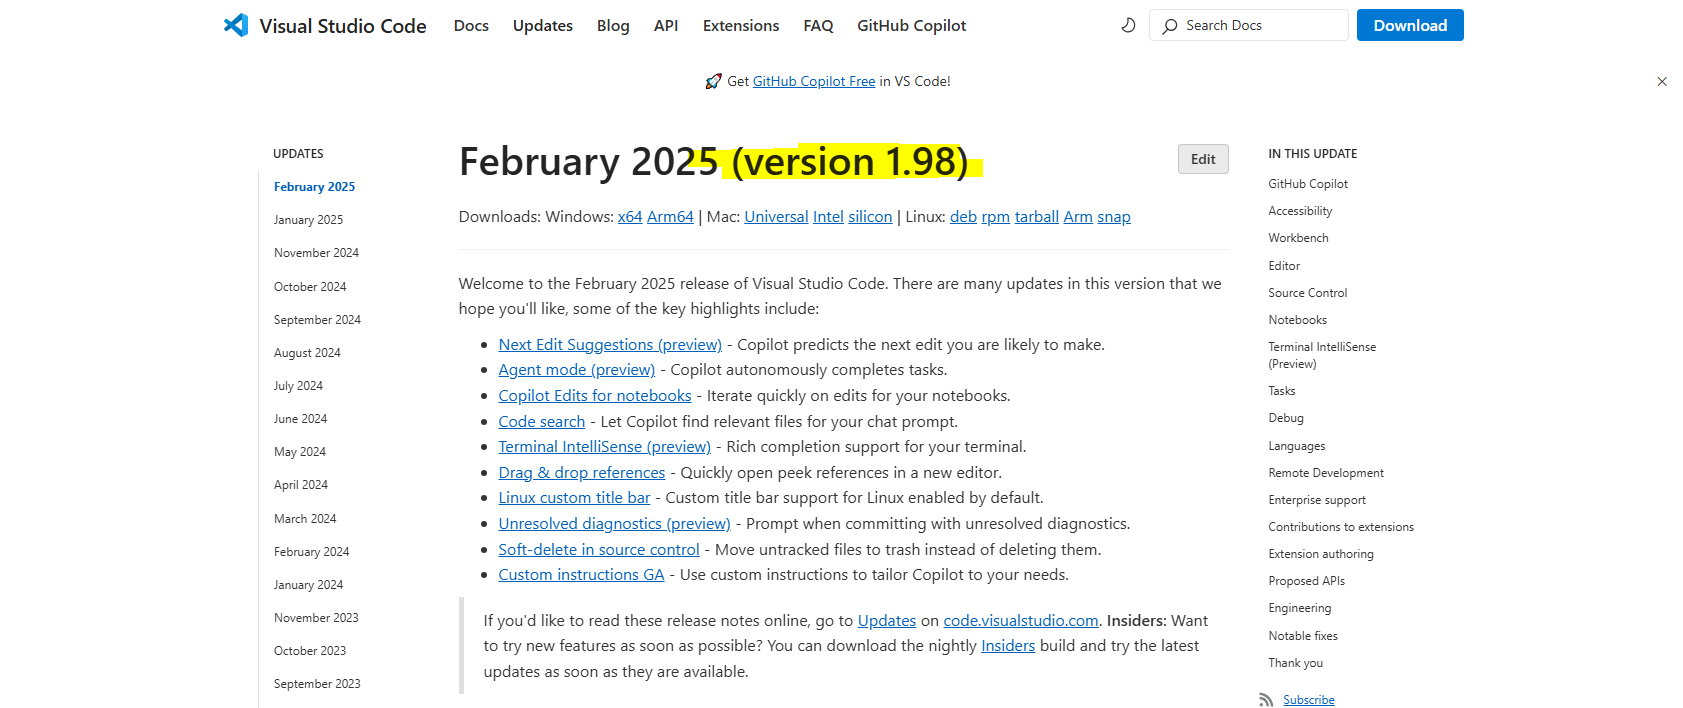Select November 2024 in updates list

click(316, 253)
